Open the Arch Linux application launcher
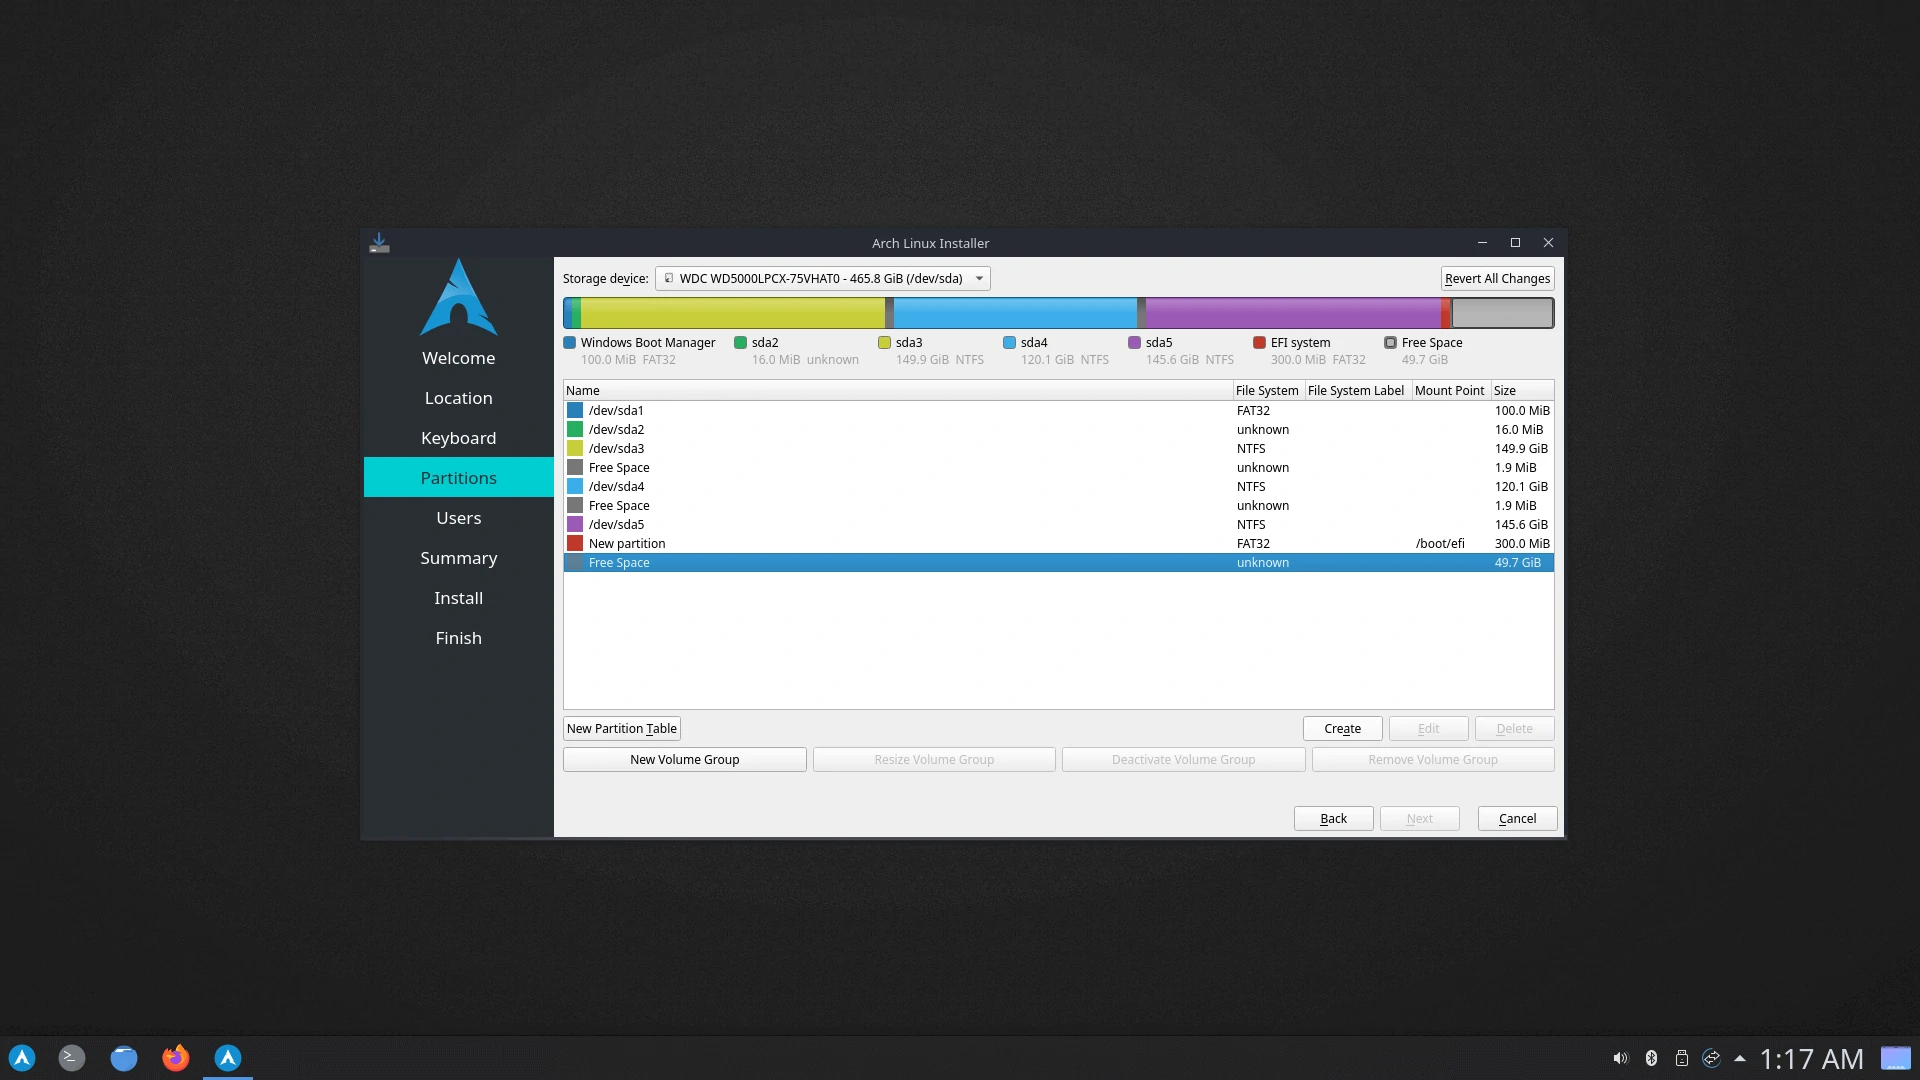The height and width of the screenshot is (1080, 1920). click(x=22, y=1058)
